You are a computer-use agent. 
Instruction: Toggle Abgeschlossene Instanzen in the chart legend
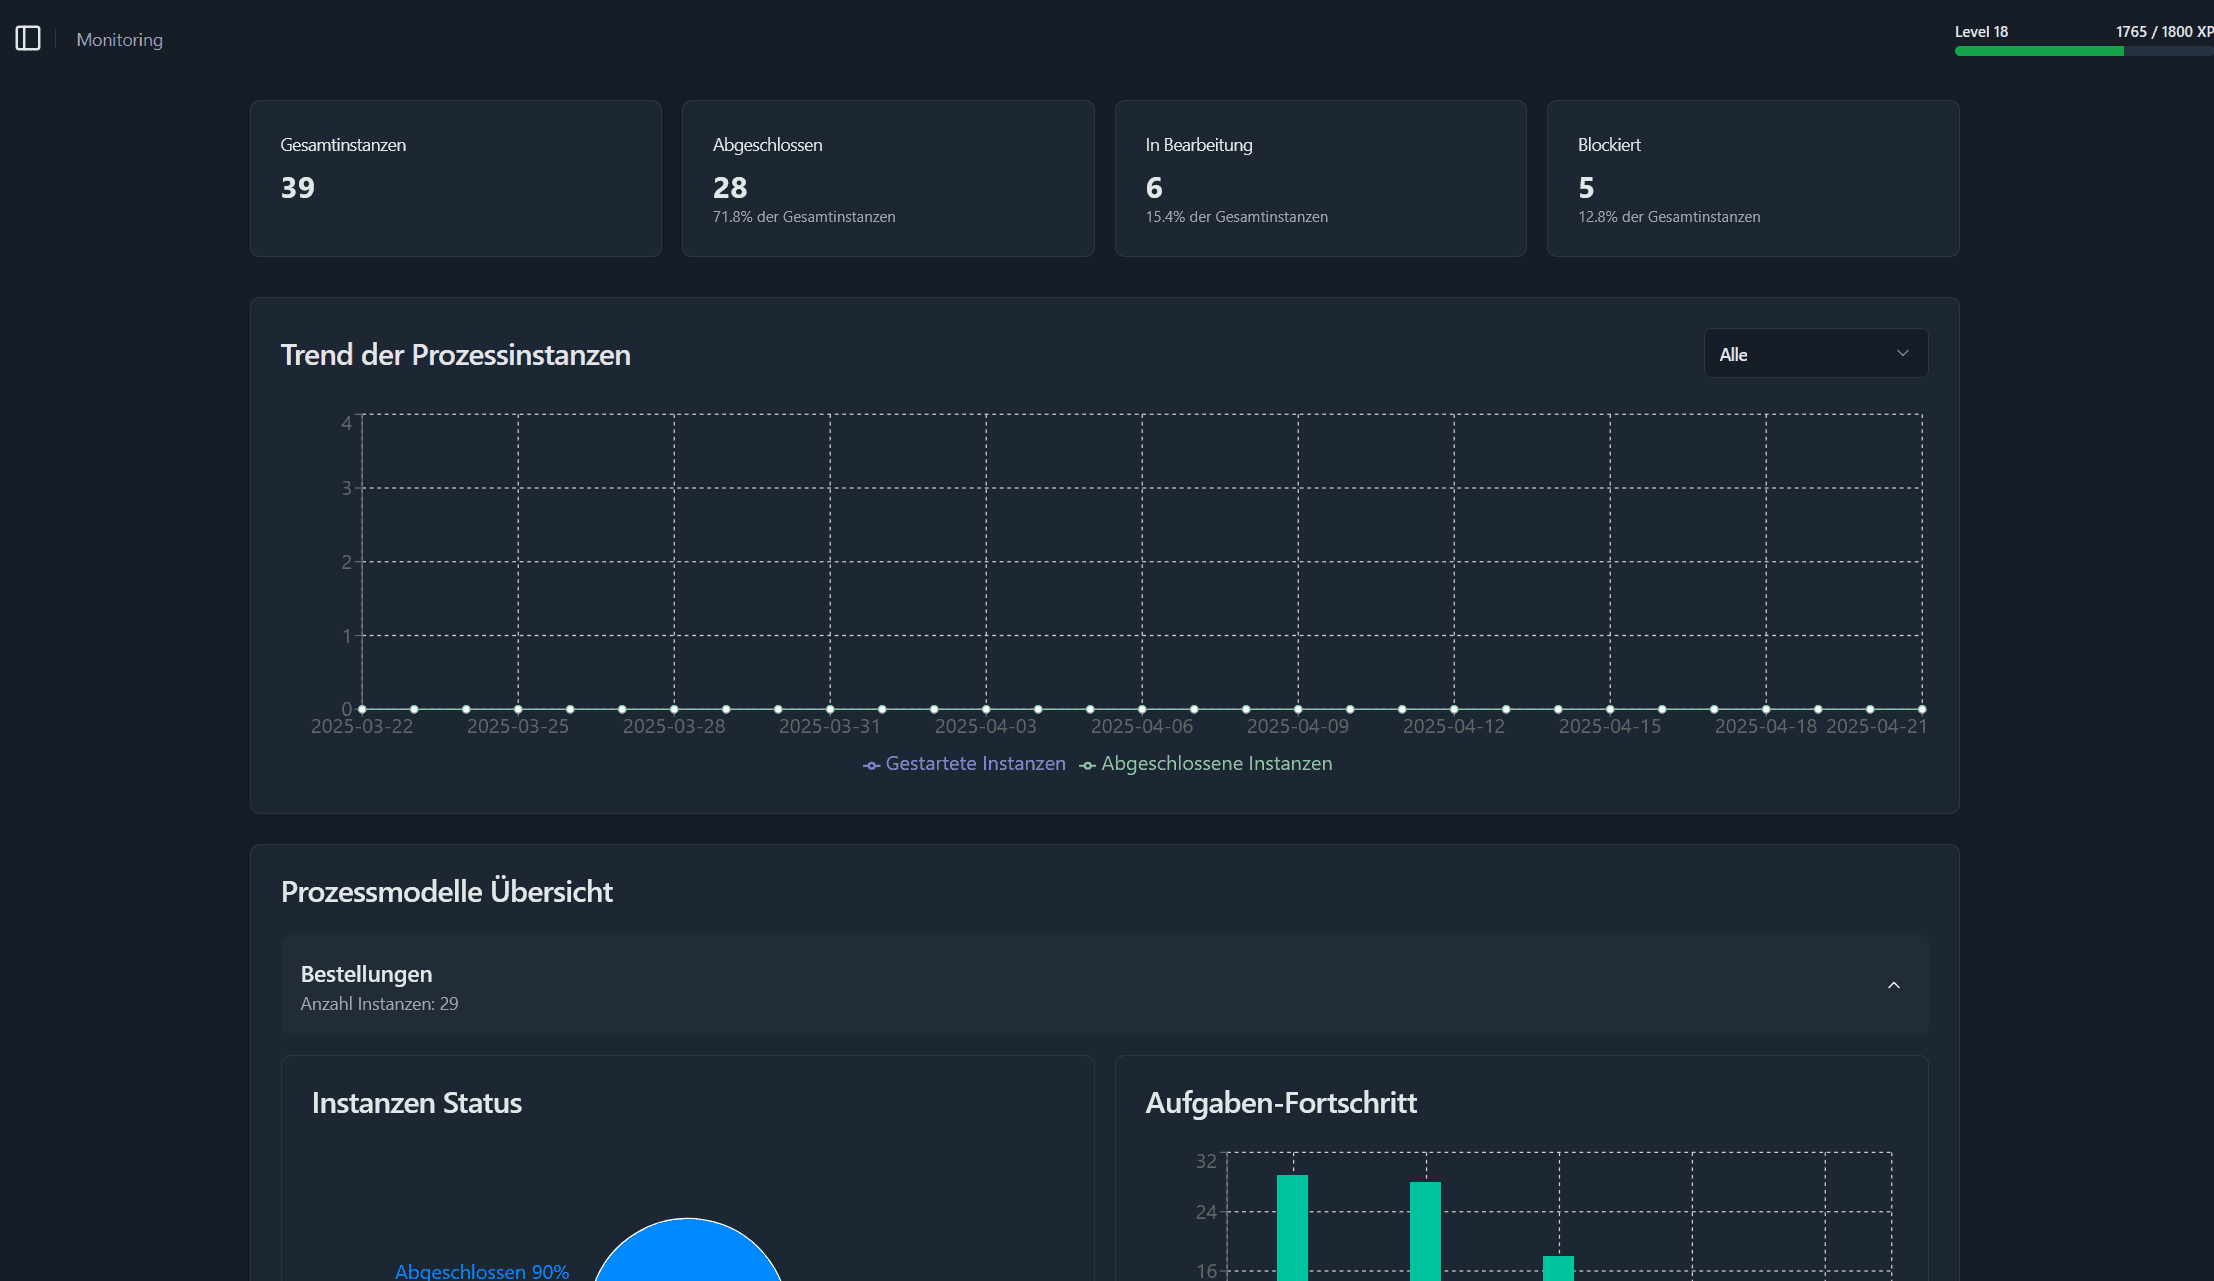pos(1216,763)
